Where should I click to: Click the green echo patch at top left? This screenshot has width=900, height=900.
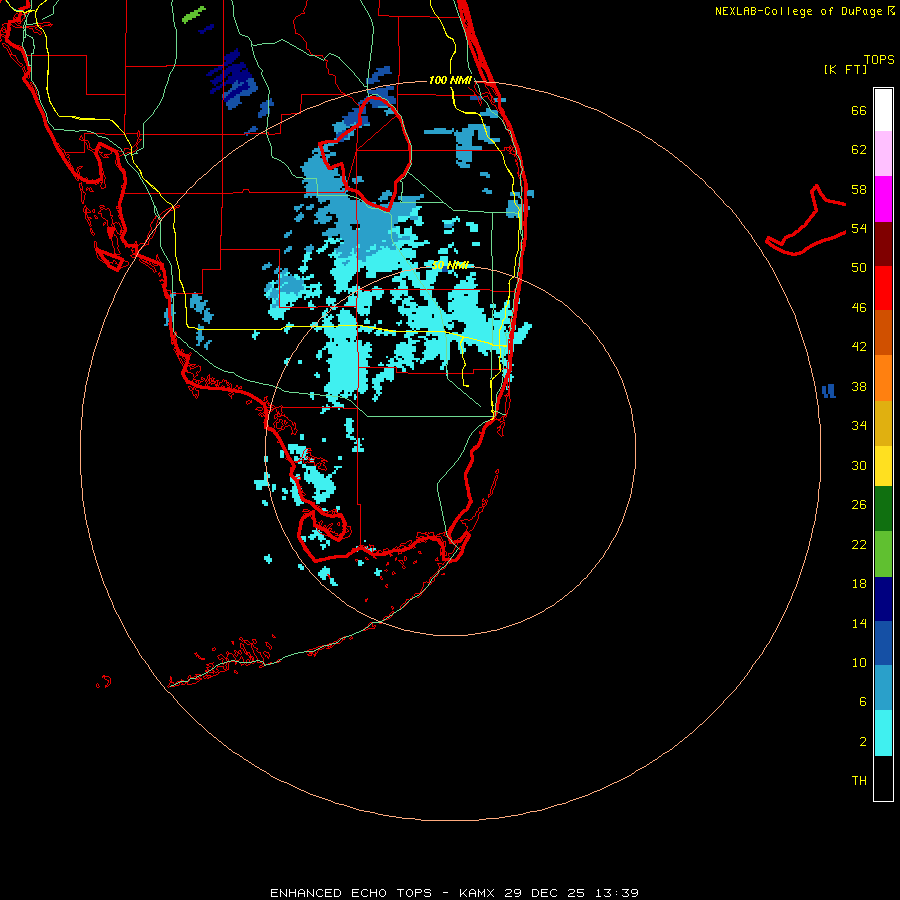click(193, 14)
